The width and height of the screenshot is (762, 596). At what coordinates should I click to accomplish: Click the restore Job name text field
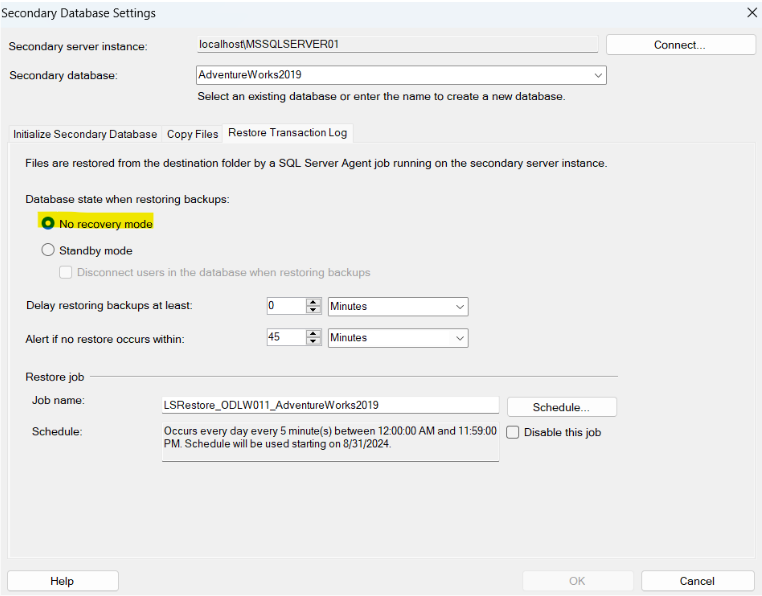pyautogui.click(x=330, y=405)
